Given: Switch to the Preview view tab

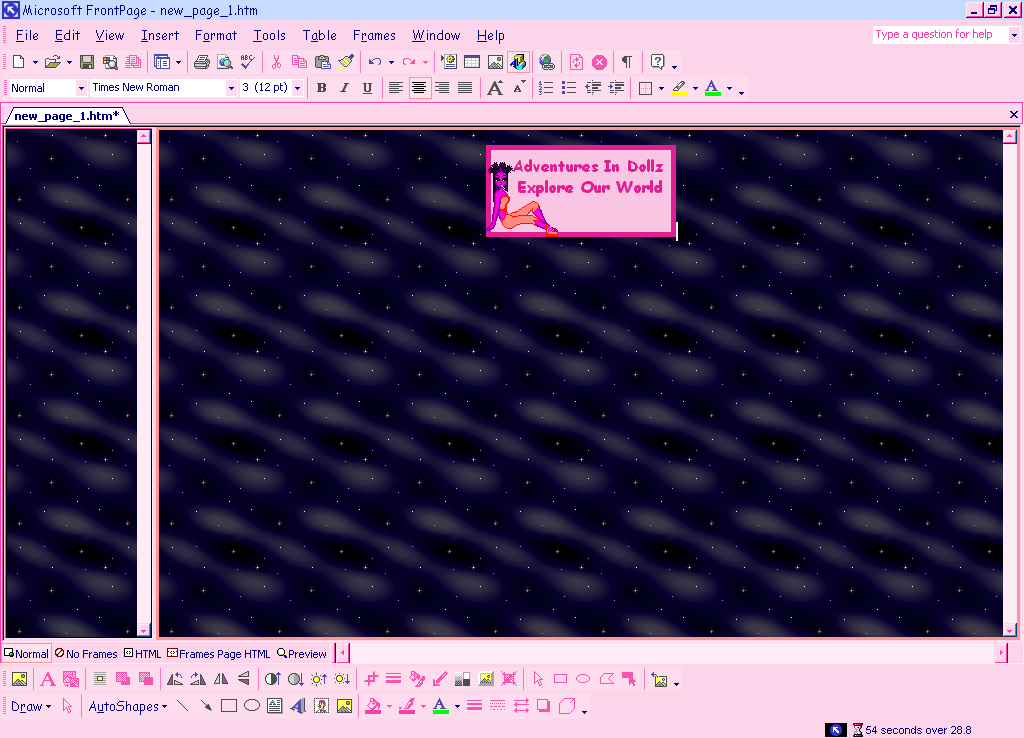Looking at the screenshot, I should (x=302, y=654).
